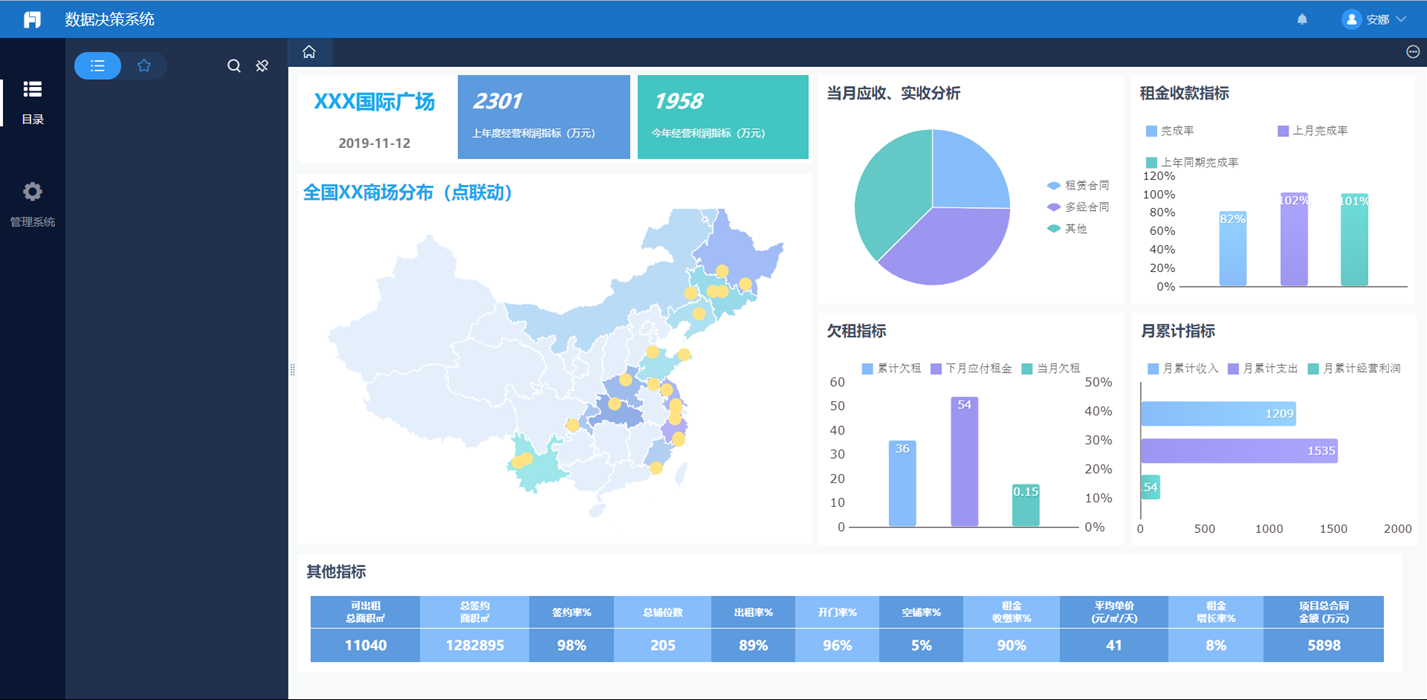Toggle the 租赁合同 pie legend item
The height and width of the screenshot is (700, 1427).
click(x=1078, y=185)
